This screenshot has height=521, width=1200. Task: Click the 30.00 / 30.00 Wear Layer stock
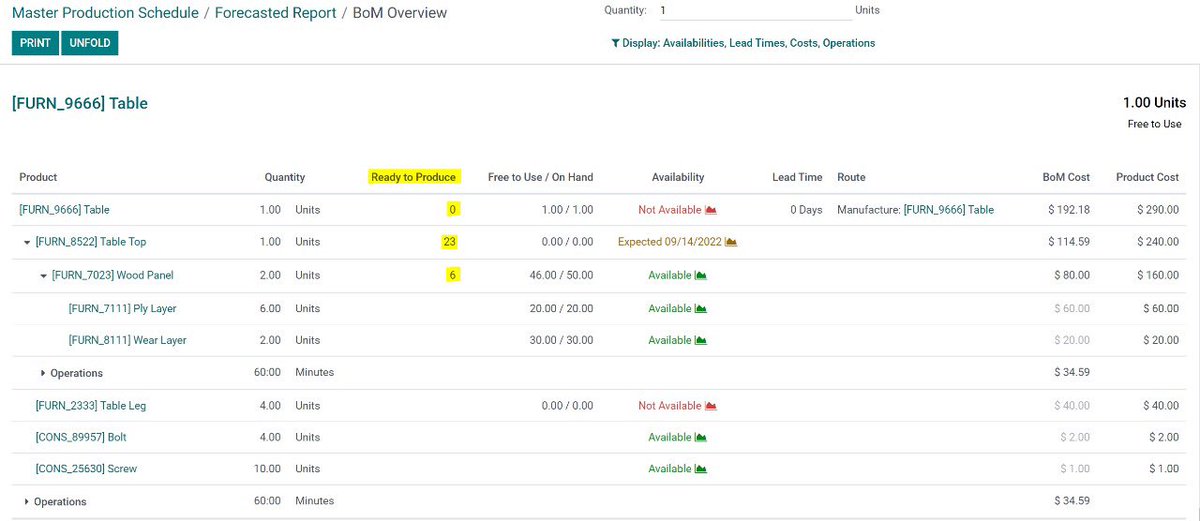point(561,340)
